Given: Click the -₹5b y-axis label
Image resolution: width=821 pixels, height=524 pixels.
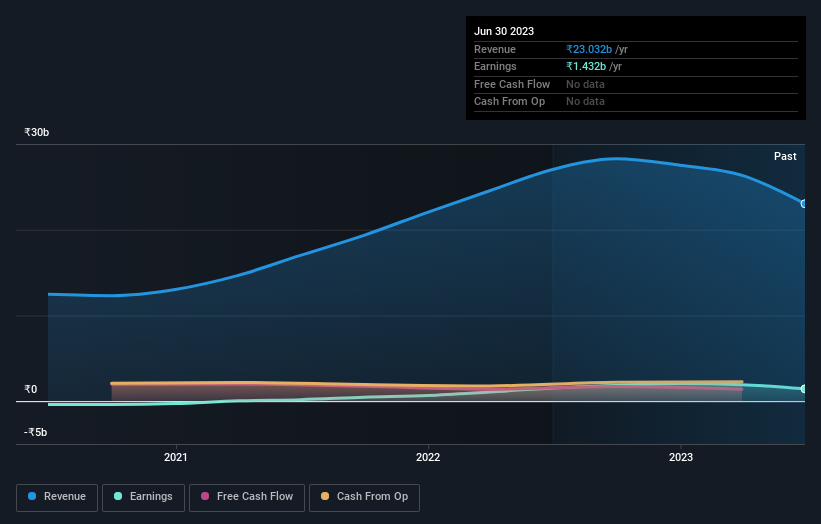Looking at the screenshot, I should point(36,432).
